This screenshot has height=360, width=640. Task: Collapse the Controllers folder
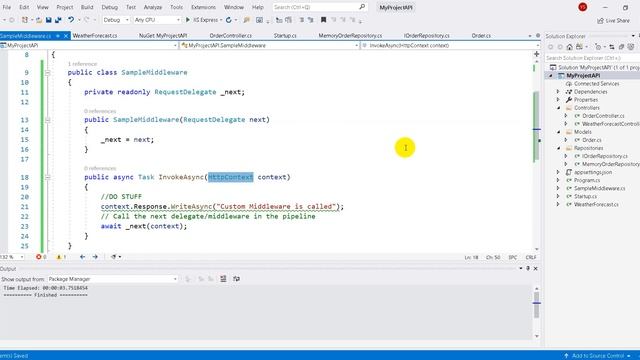[558, 108]
